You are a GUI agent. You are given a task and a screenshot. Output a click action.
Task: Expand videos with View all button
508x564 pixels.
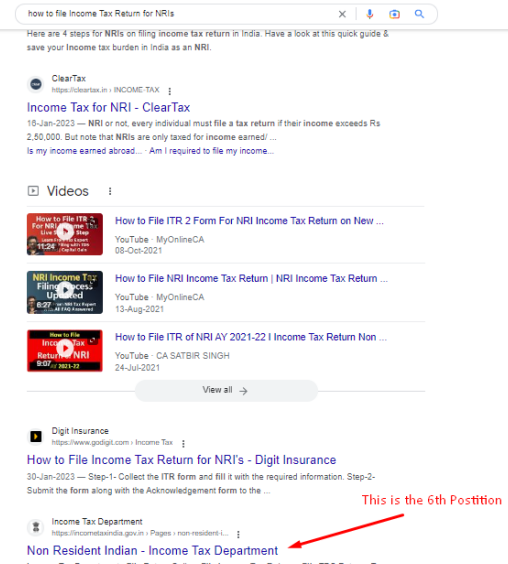[x=226, y=391]
